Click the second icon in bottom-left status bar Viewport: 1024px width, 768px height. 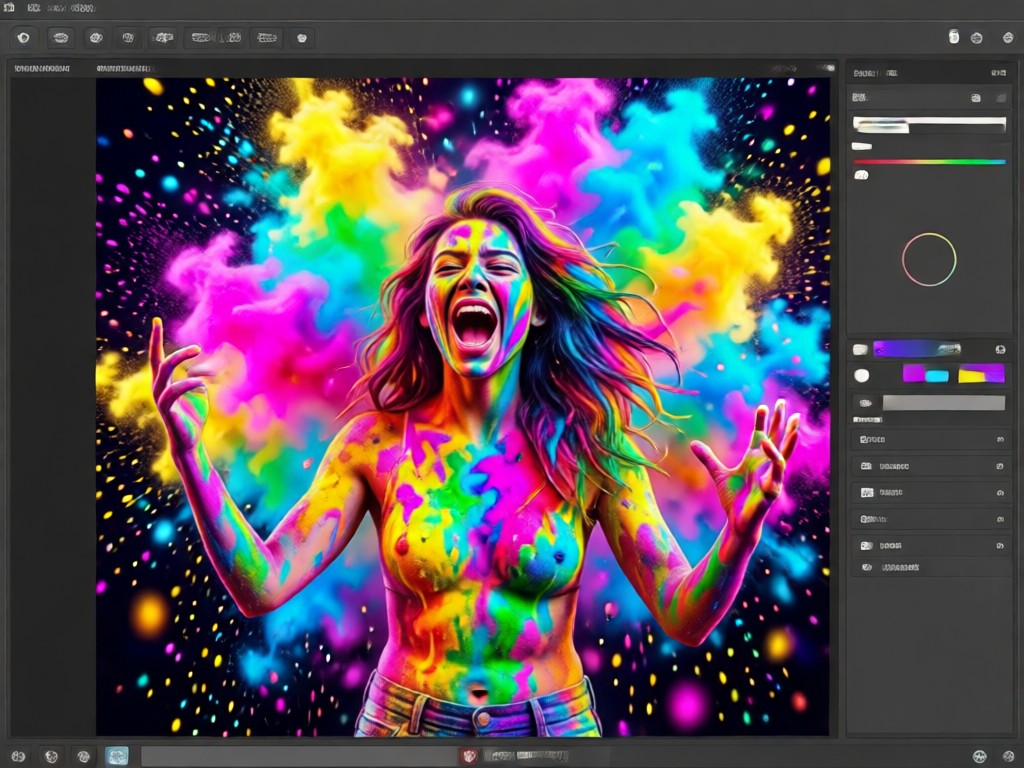tap(51, 756)
